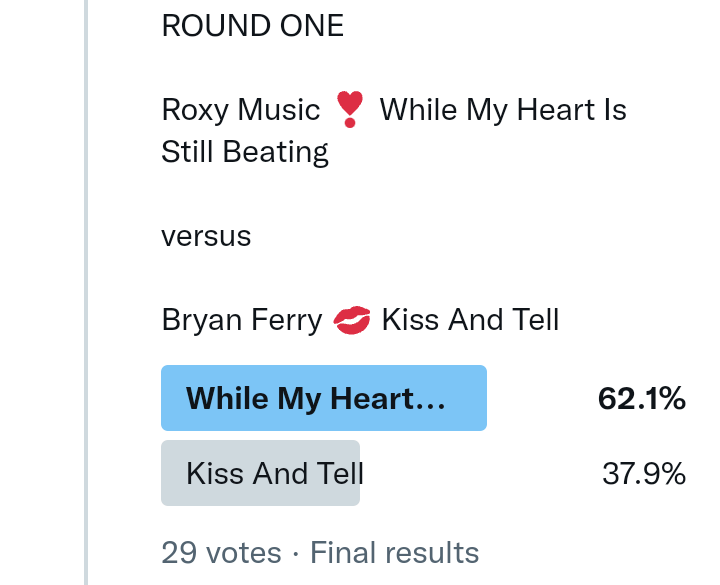Click the 62.1% result percentage
The image size is (720, 585).
pos(641,399)
